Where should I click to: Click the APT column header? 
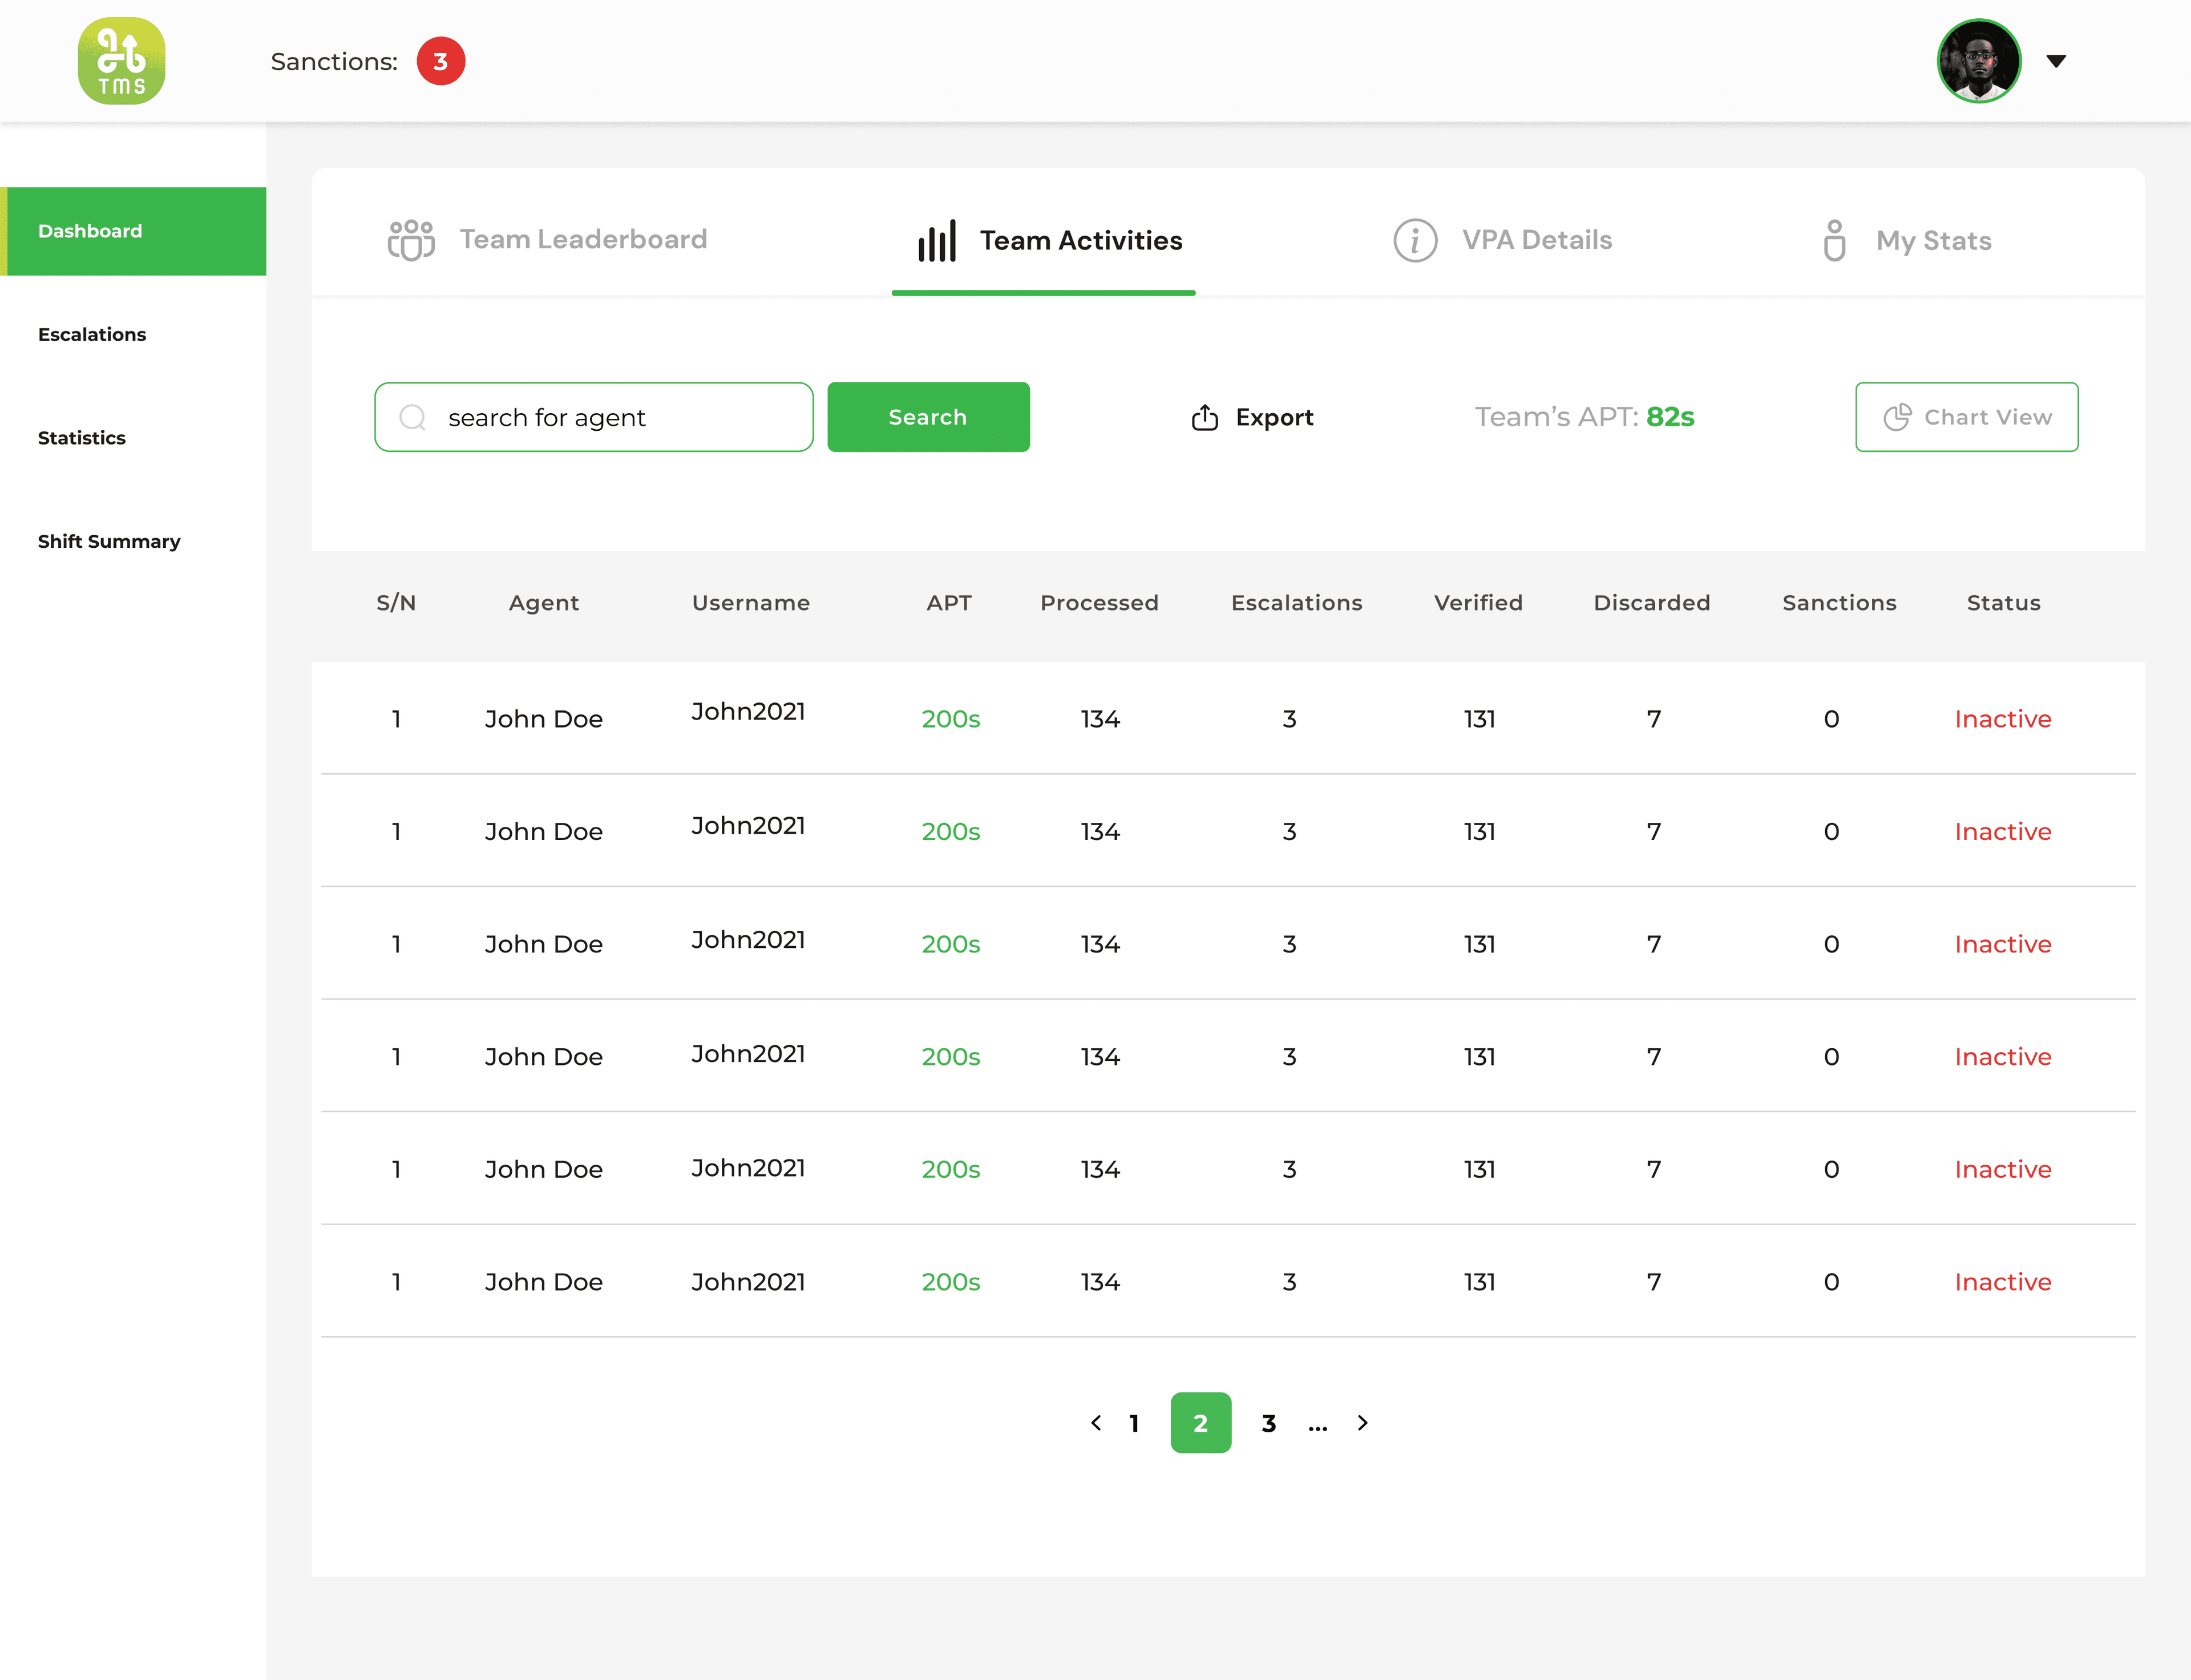tap(949, 603)
